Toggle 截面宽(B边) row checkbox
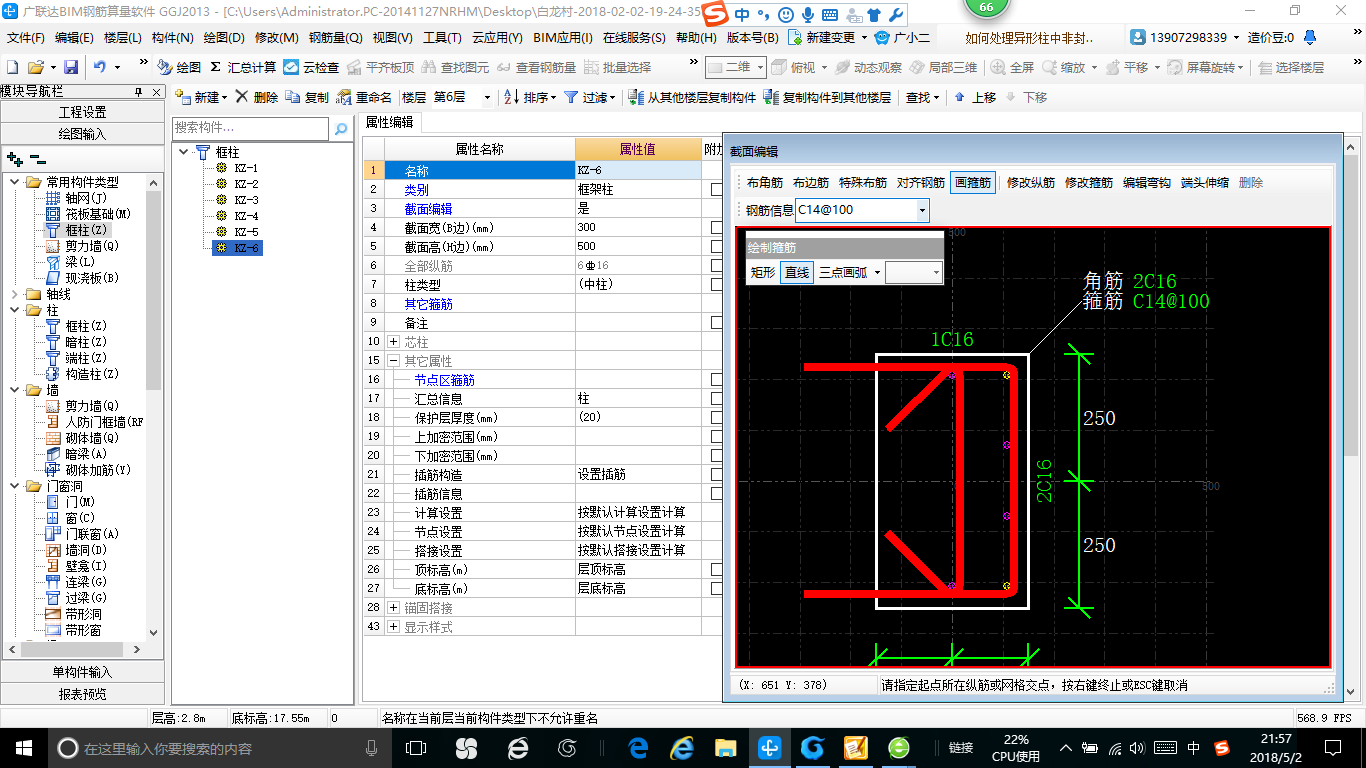The image size is (1366, 768). [x=716, y=227]
